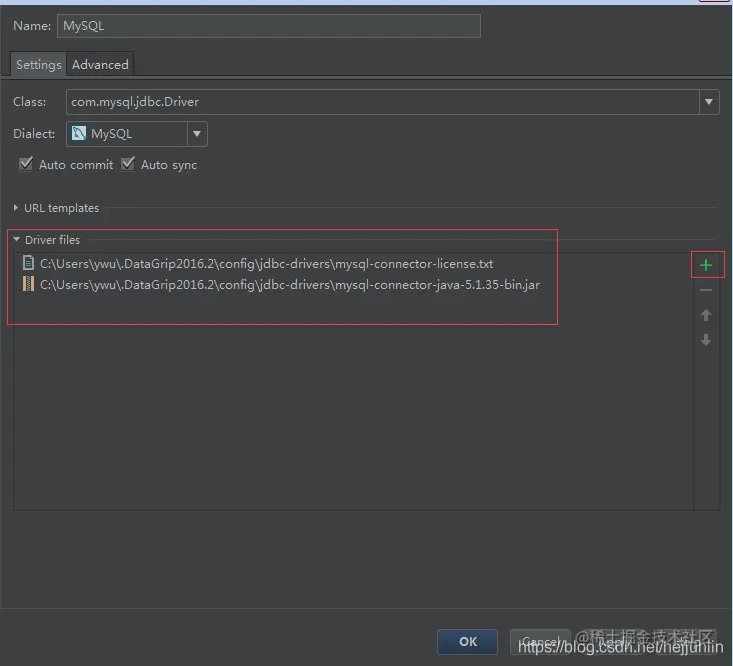The width and height of the screenshot is (733, 666).
Task: Open the Dialect dropdown arrow
Action: click(x=197, y=134)
